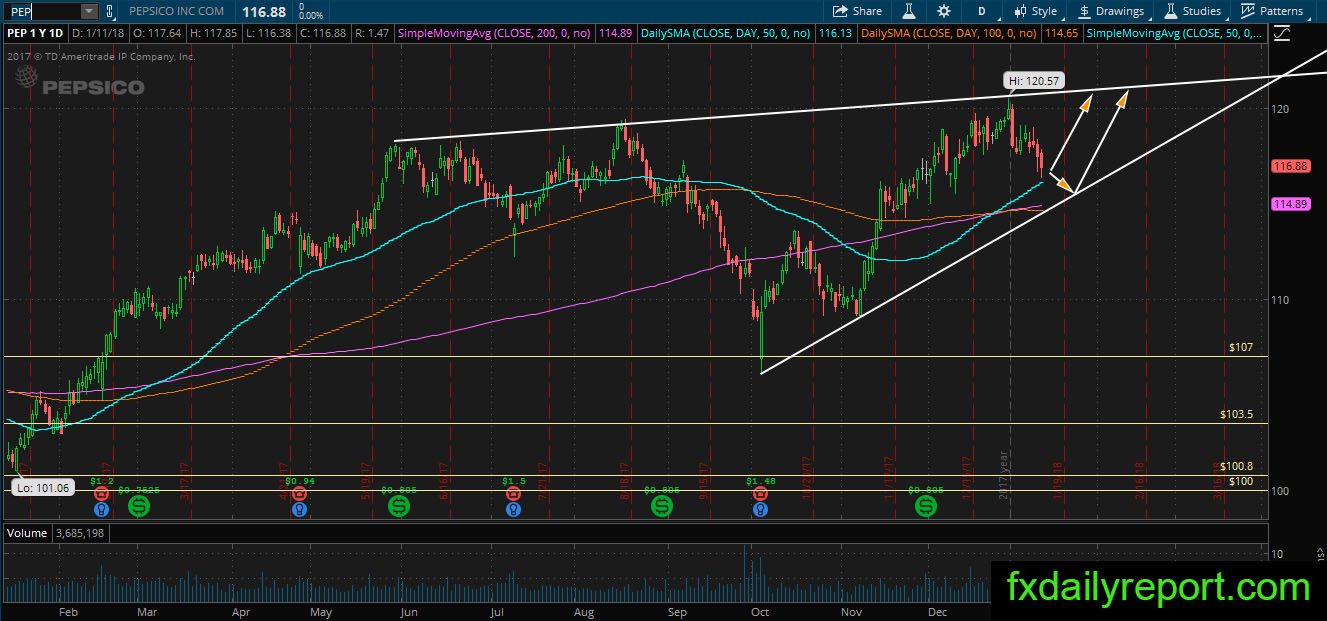Click the $103.5 level label
The width and height of the screenshot is (1327, 621).
tap(1237, 414)
